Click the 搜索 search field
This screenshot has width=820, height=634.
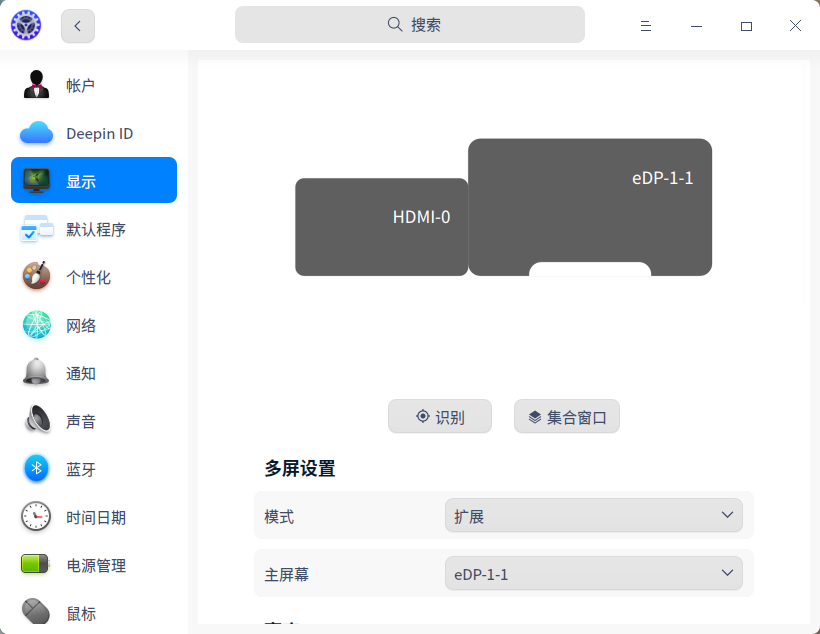[x=409, y=24]
